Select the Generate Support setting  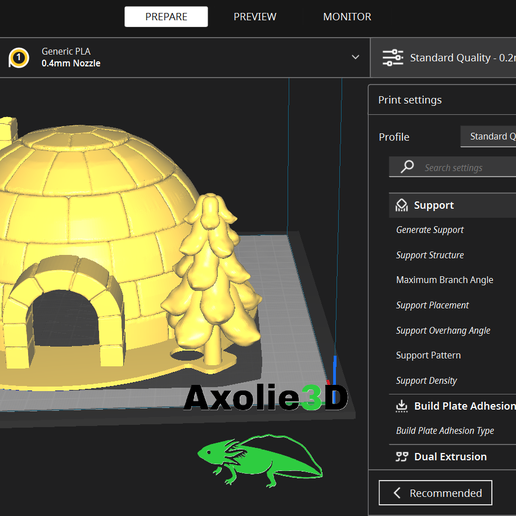coord(430,230)
